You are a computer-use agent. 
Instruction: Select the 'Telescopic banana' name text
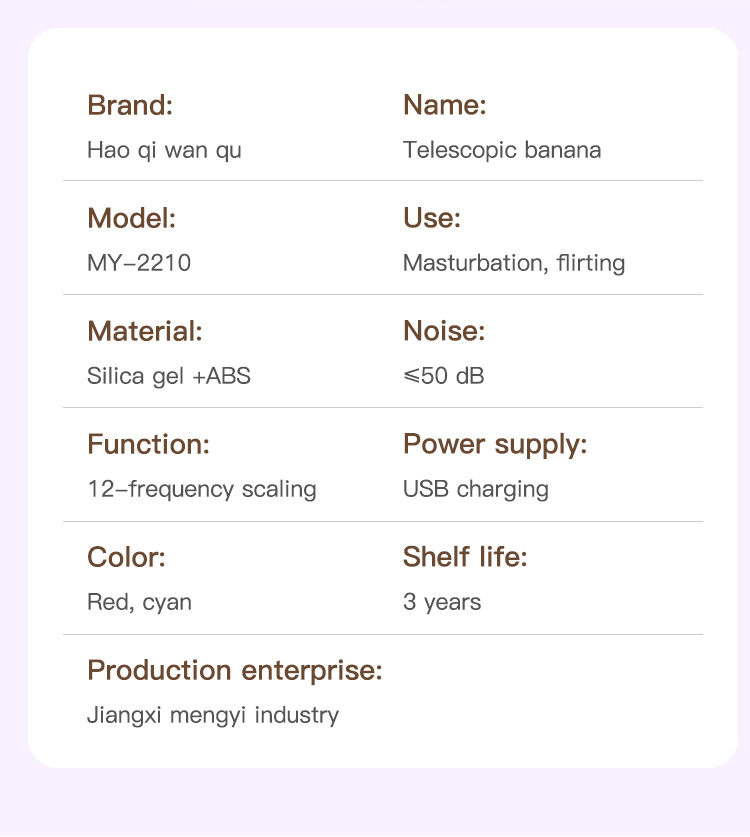click(502, 151)
